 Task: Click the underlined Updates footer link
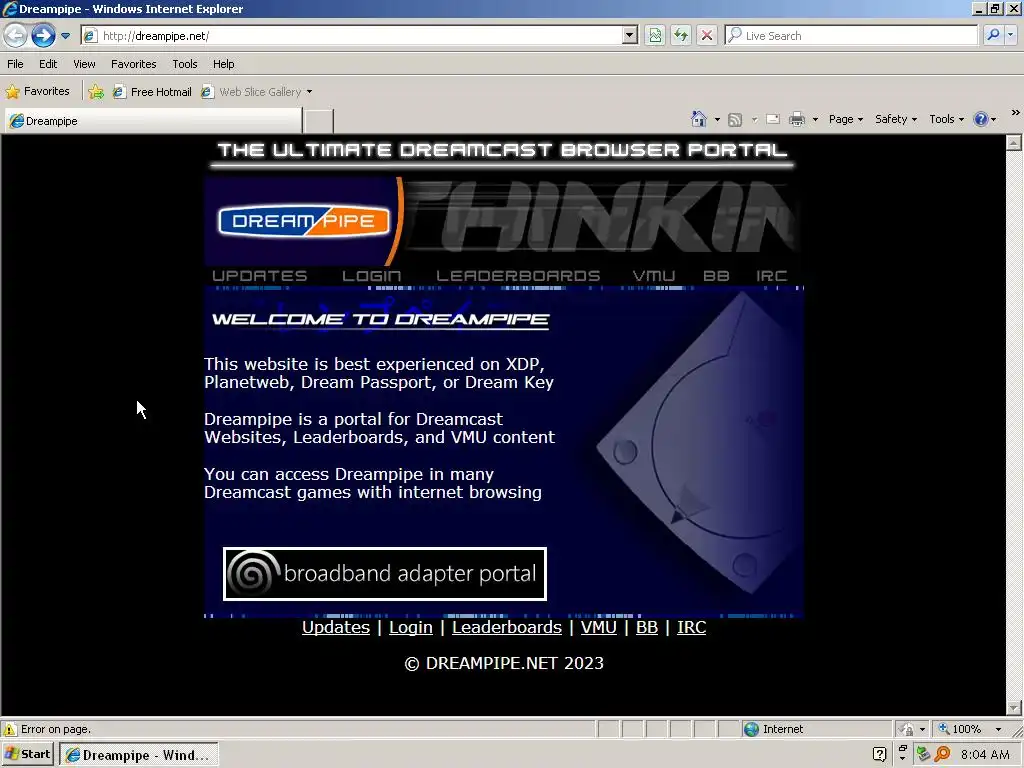[x=336, y=627]
